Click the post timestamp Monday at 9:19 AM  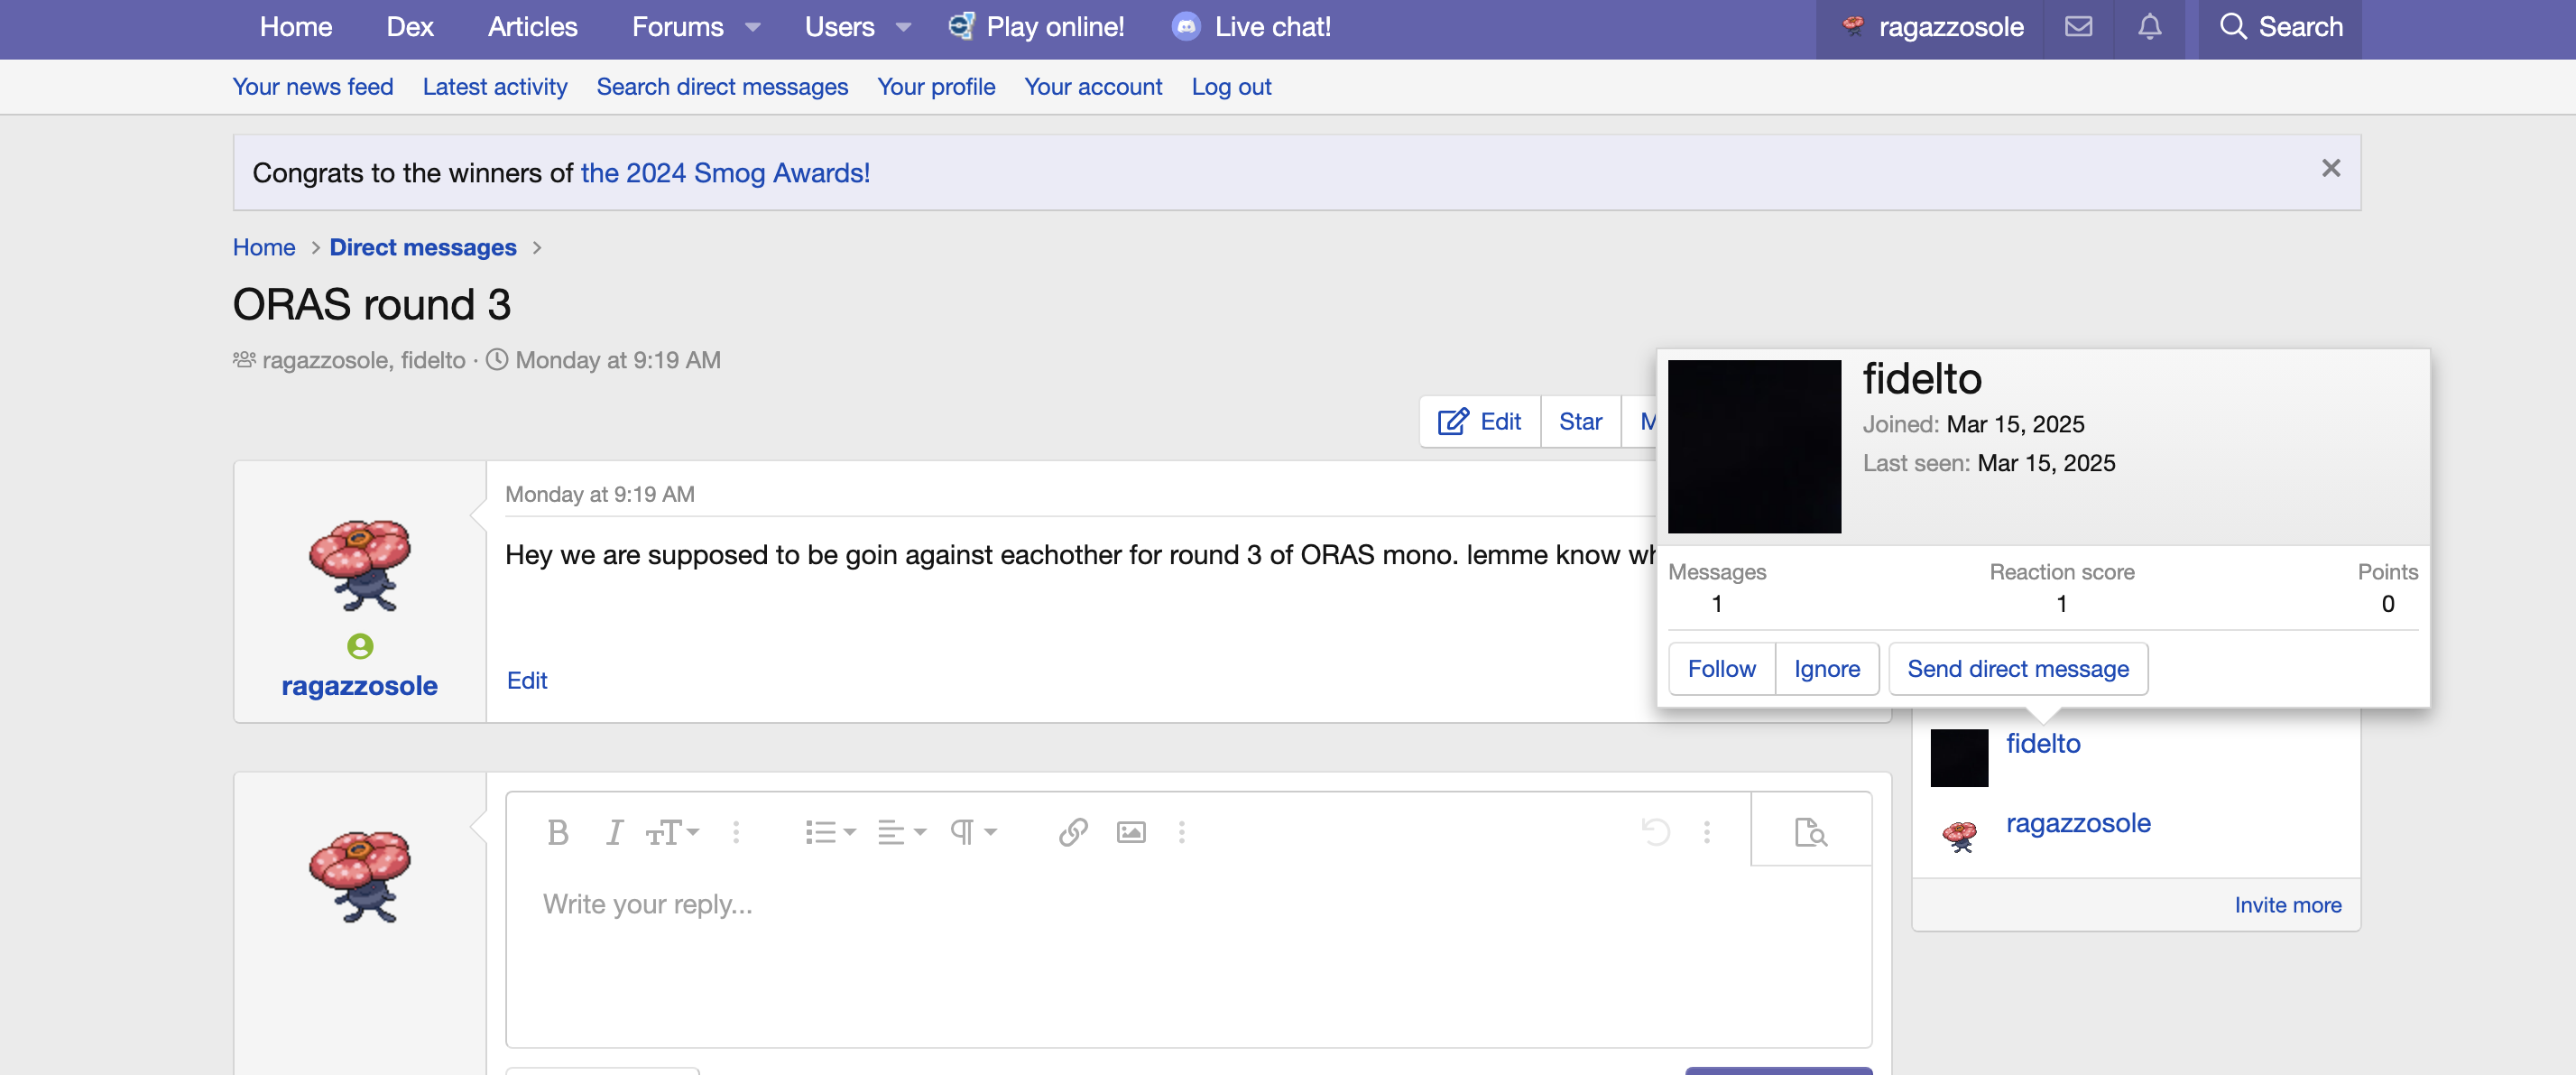(x=599, y=495)
